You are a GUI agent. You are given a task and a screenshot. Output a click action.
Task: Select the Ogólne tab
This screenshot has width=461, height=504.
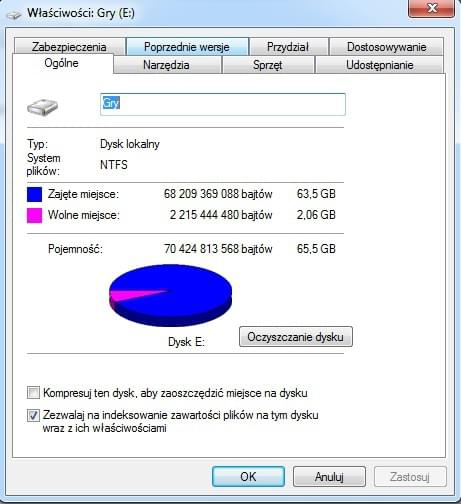[x=62, y=63]
